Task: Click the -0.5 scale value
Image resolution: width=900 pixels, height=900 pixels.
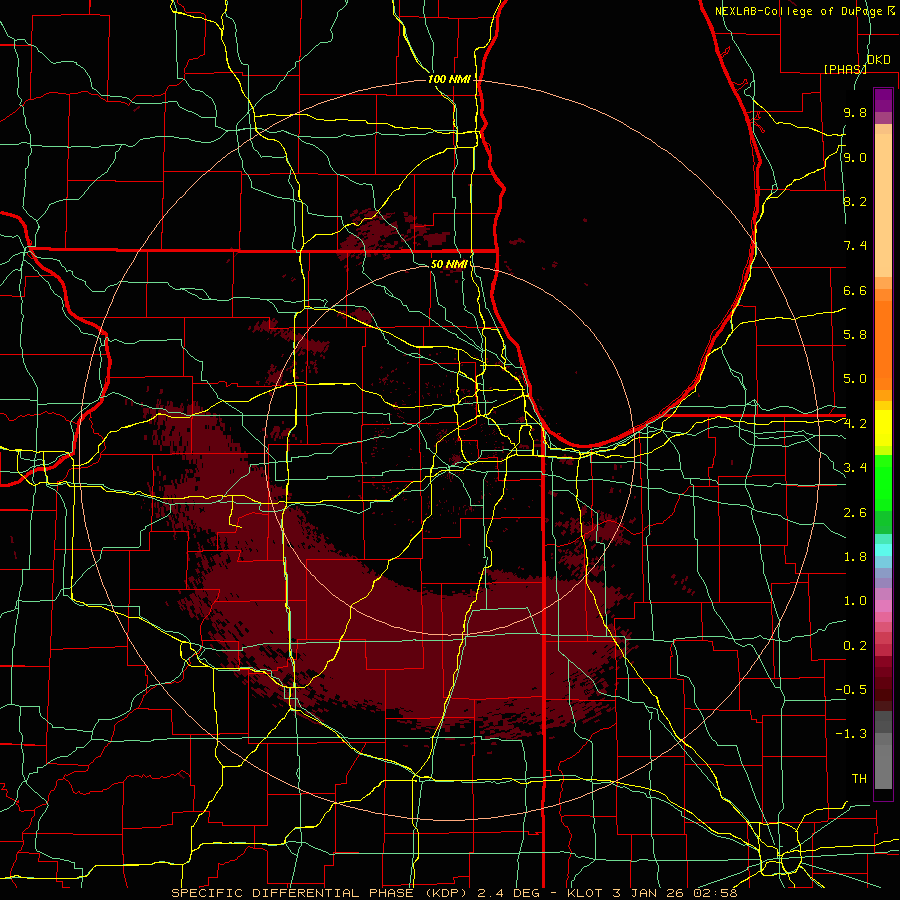Action: [851, 690]
